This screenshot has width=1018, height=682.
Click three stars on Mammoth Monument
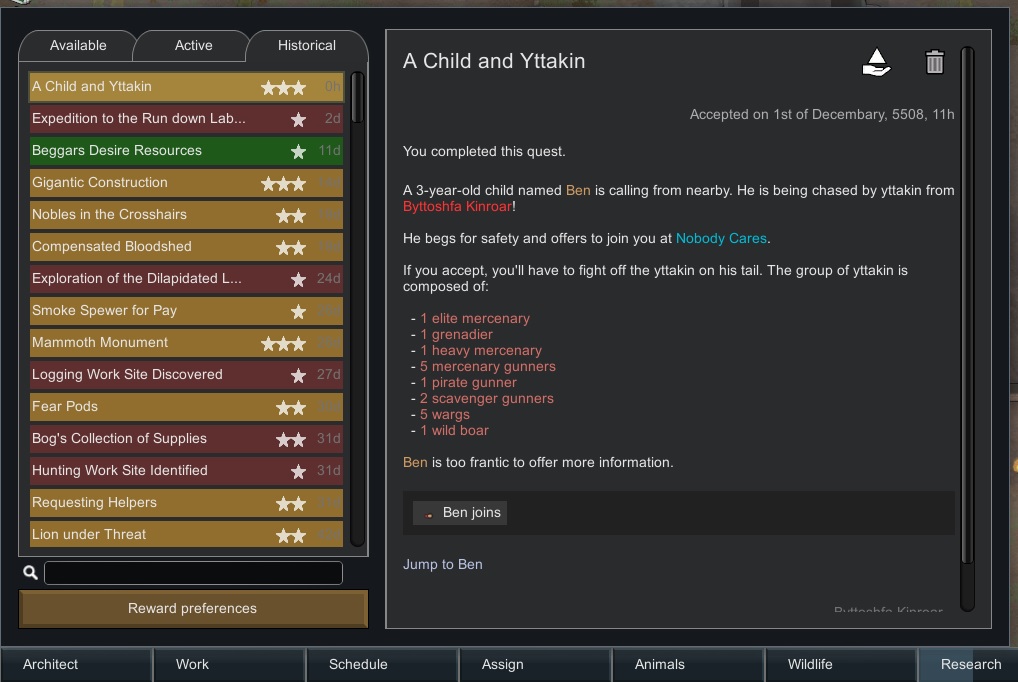click(283, 343)
